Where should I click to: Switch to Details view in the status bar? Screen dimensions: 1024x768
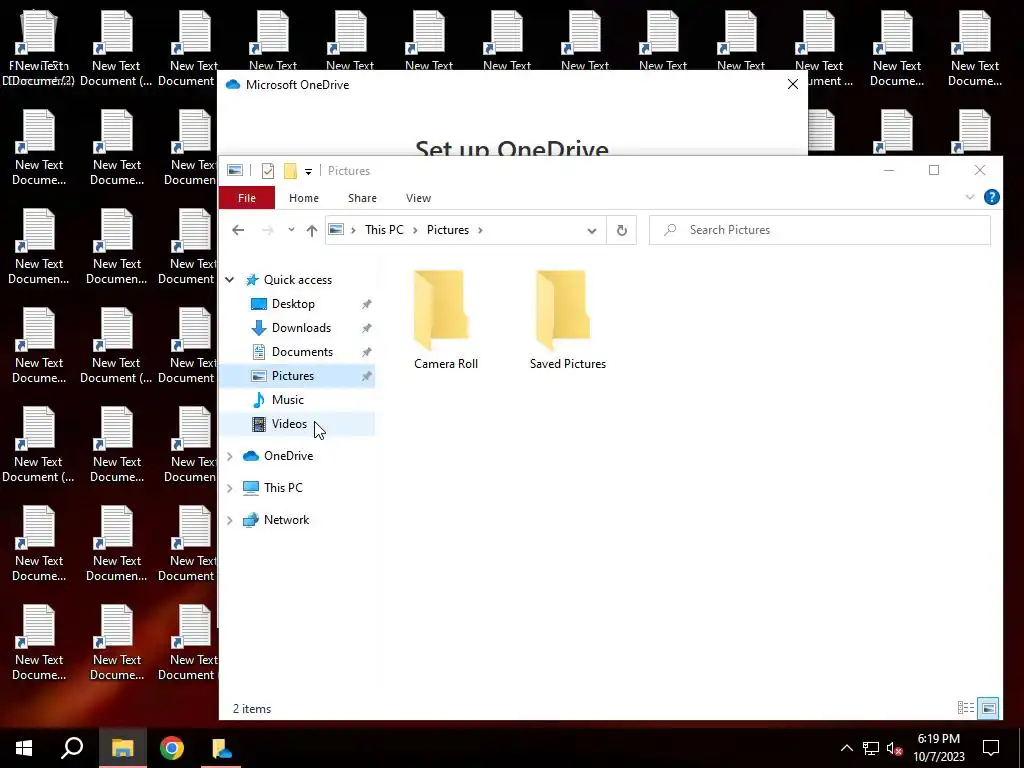click(x=965, y=708)
